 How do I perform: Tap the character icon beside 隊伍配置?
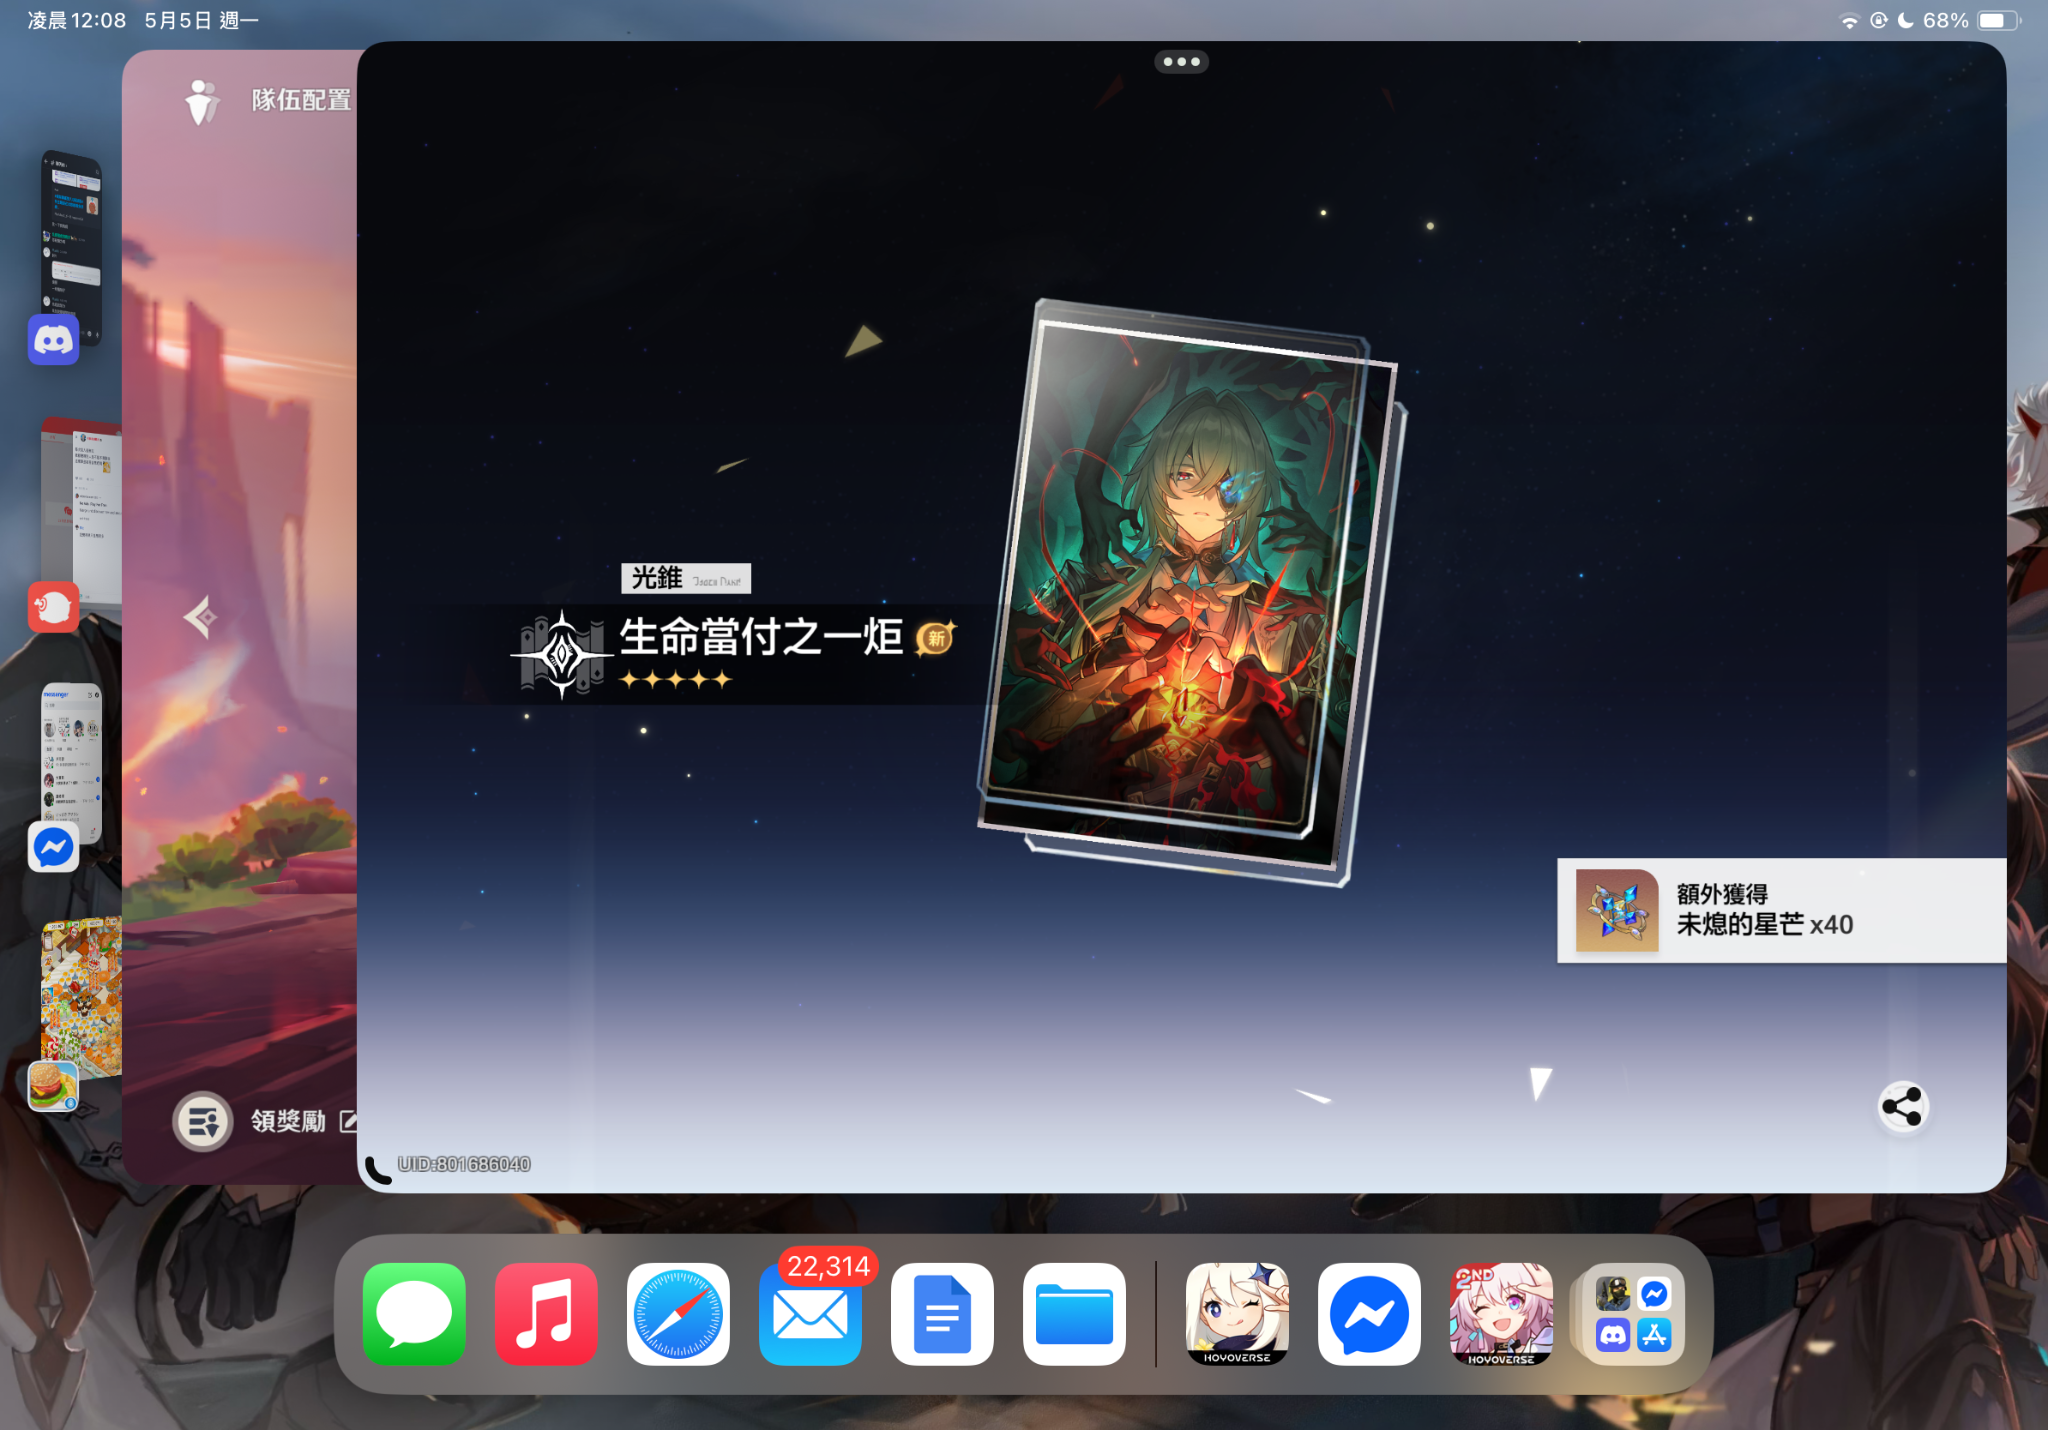(202, 102)
